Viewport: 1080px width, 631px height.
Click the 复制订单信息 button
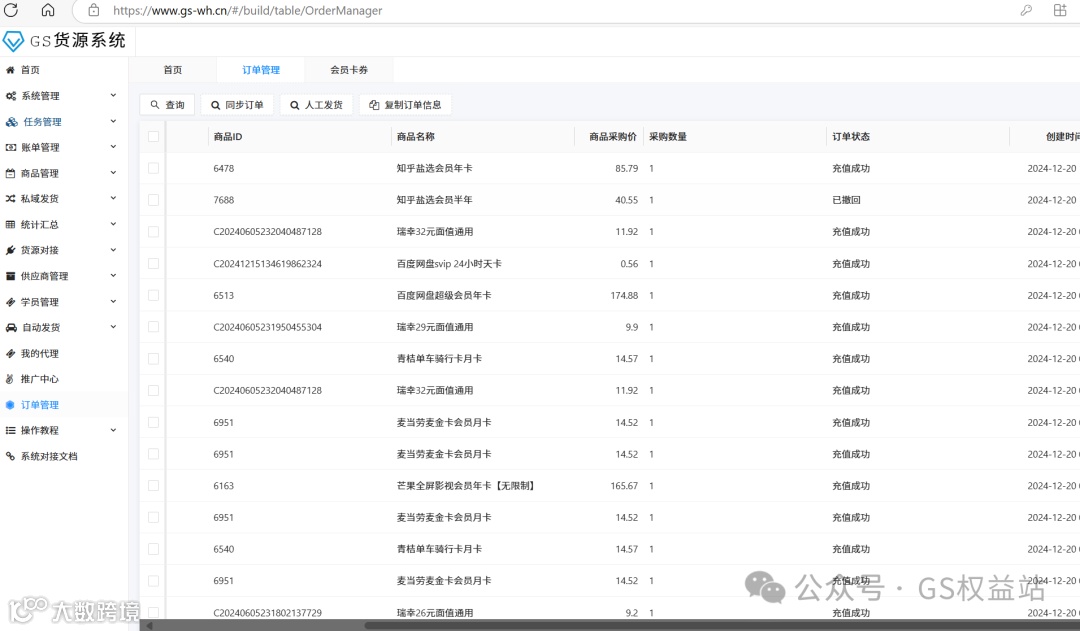(x=405, y=105)
